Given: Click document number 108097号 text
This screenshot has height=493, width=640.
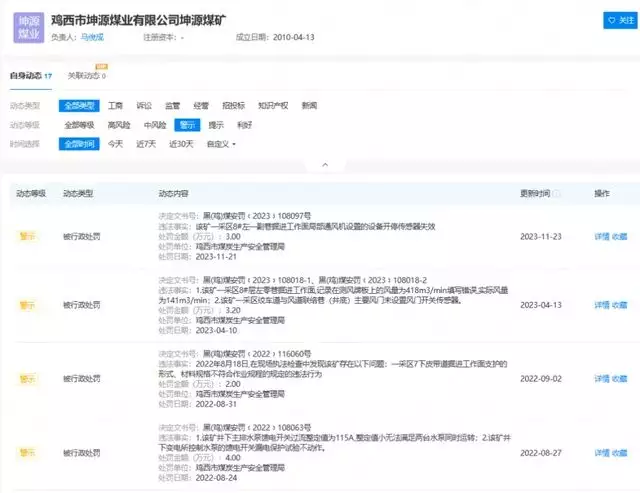Looking at the screenshot, I should pos(294,216).
